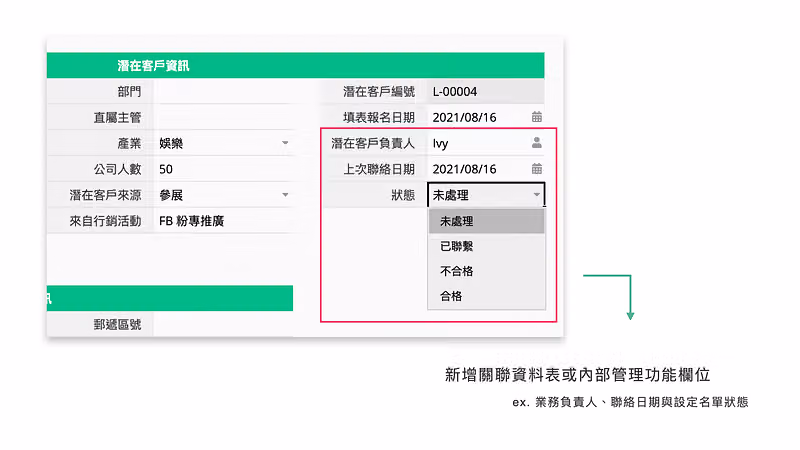Select 合格 in the status list

tap(487, 296)
